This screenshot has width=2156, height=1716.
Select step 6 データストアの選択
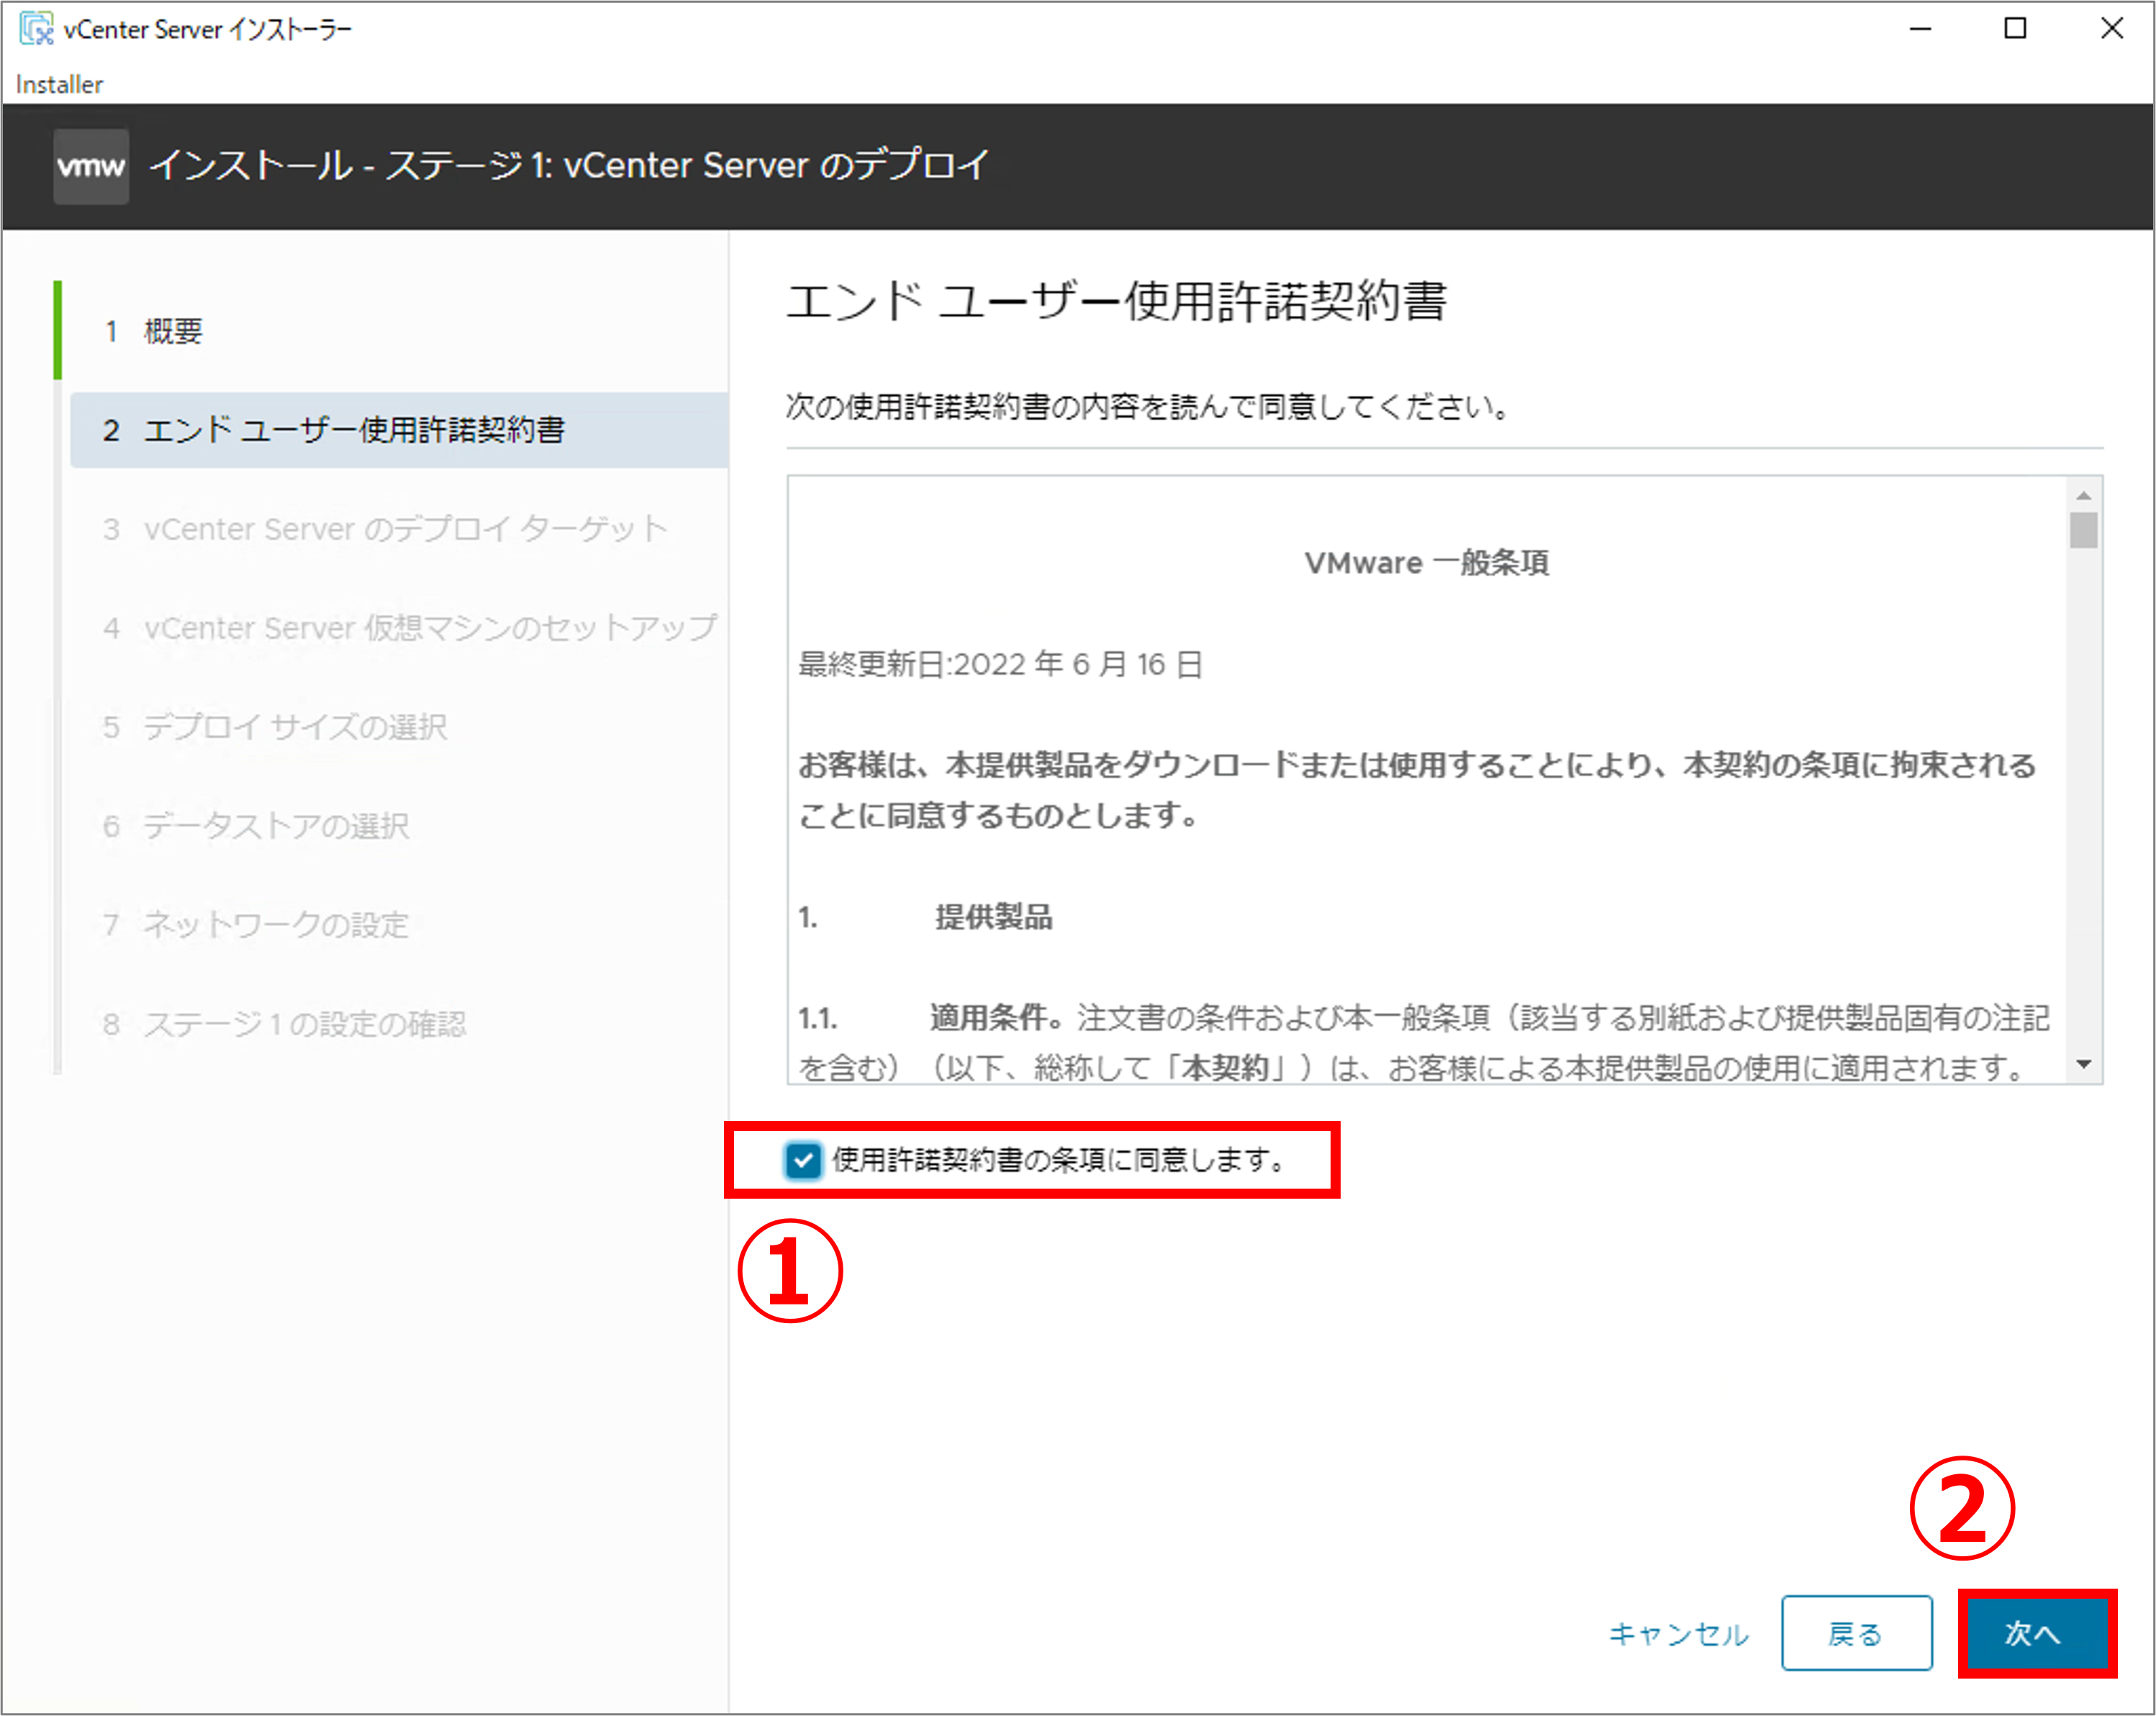pyautogui.click(x=399, y=826)
